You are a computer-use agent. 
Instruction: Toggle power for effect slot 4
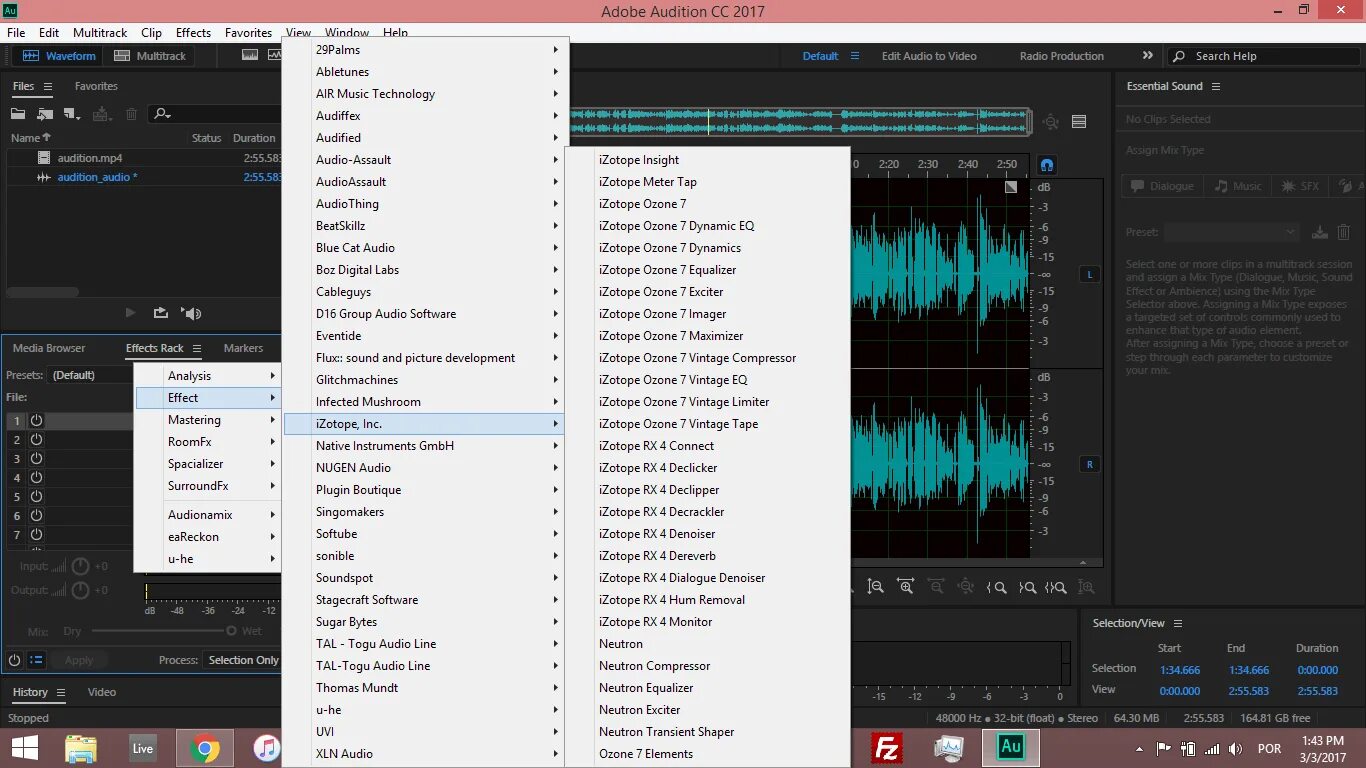36,477
